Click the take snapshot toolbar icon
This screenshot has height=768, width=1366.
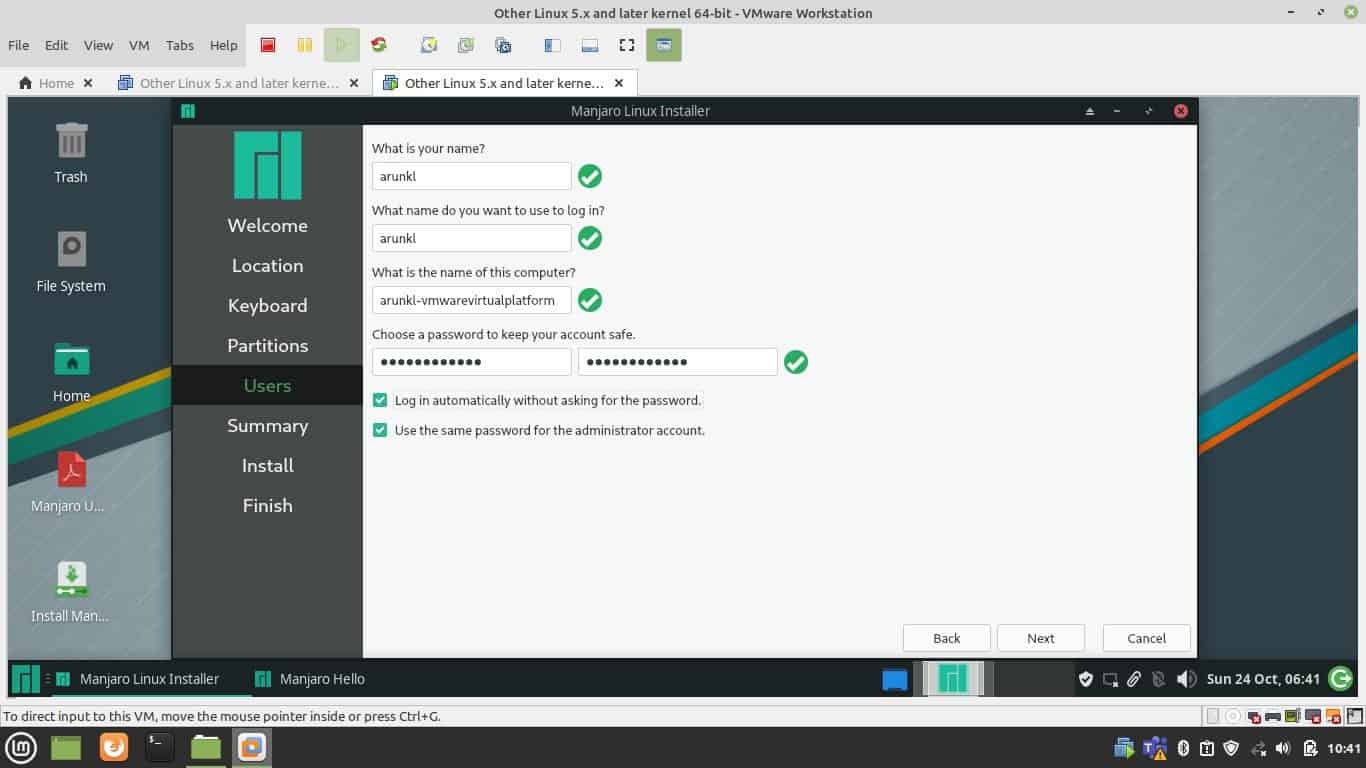tap(429, 45)
